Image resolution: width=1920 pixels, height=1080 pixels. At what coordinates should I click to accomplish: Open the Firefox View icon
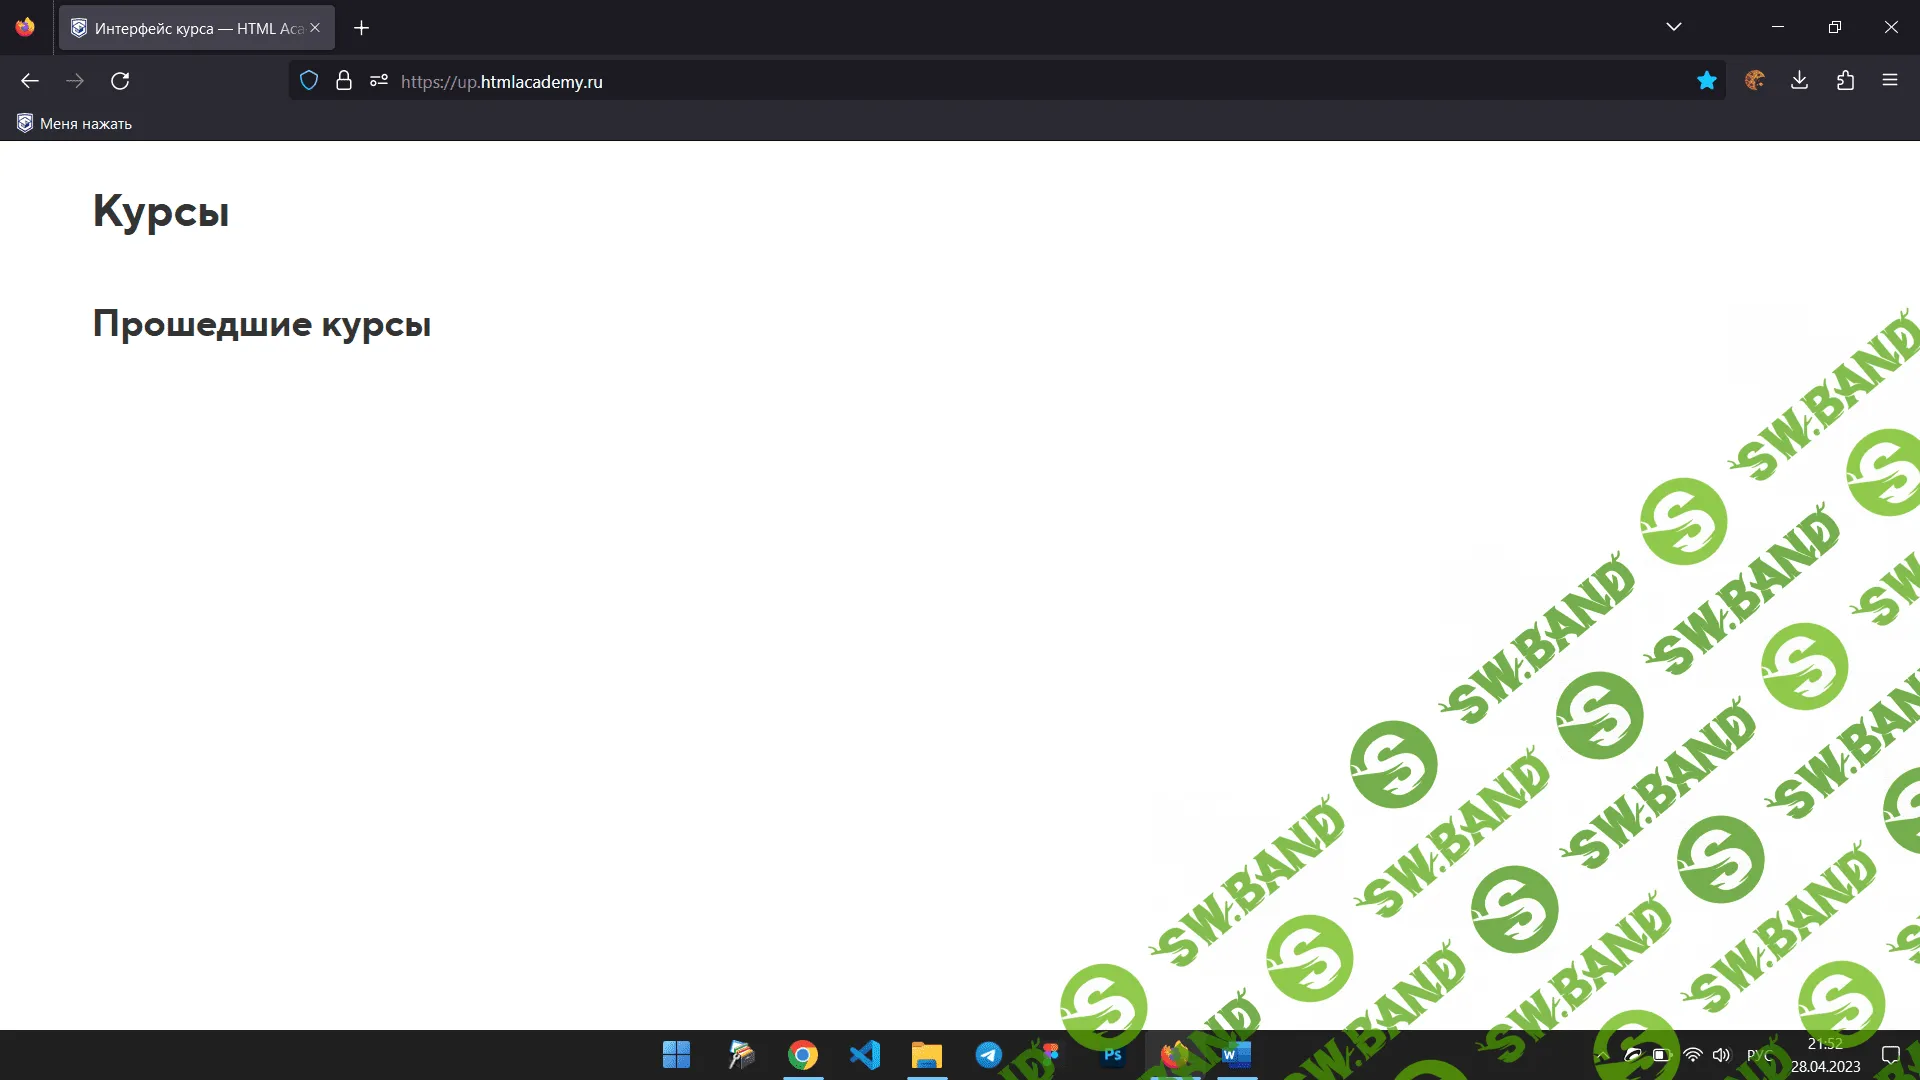coord(25,27)
